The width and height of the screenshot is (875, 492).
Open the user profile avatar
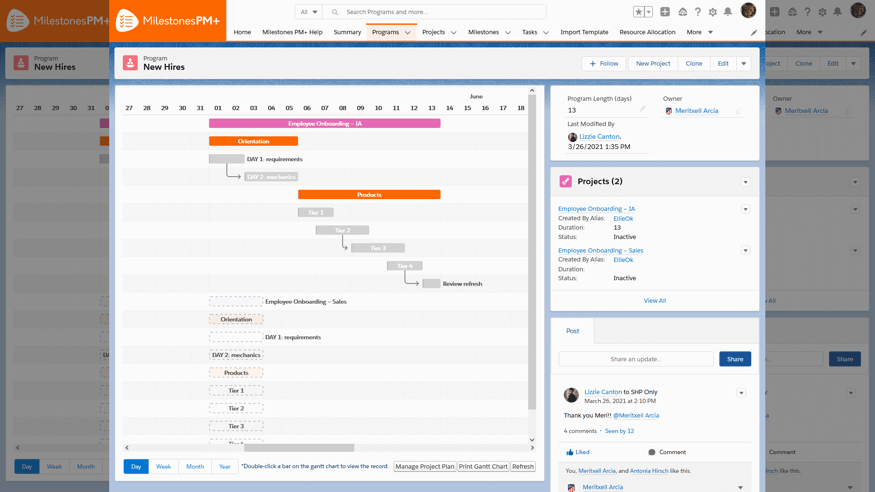(x=748, y=11)
